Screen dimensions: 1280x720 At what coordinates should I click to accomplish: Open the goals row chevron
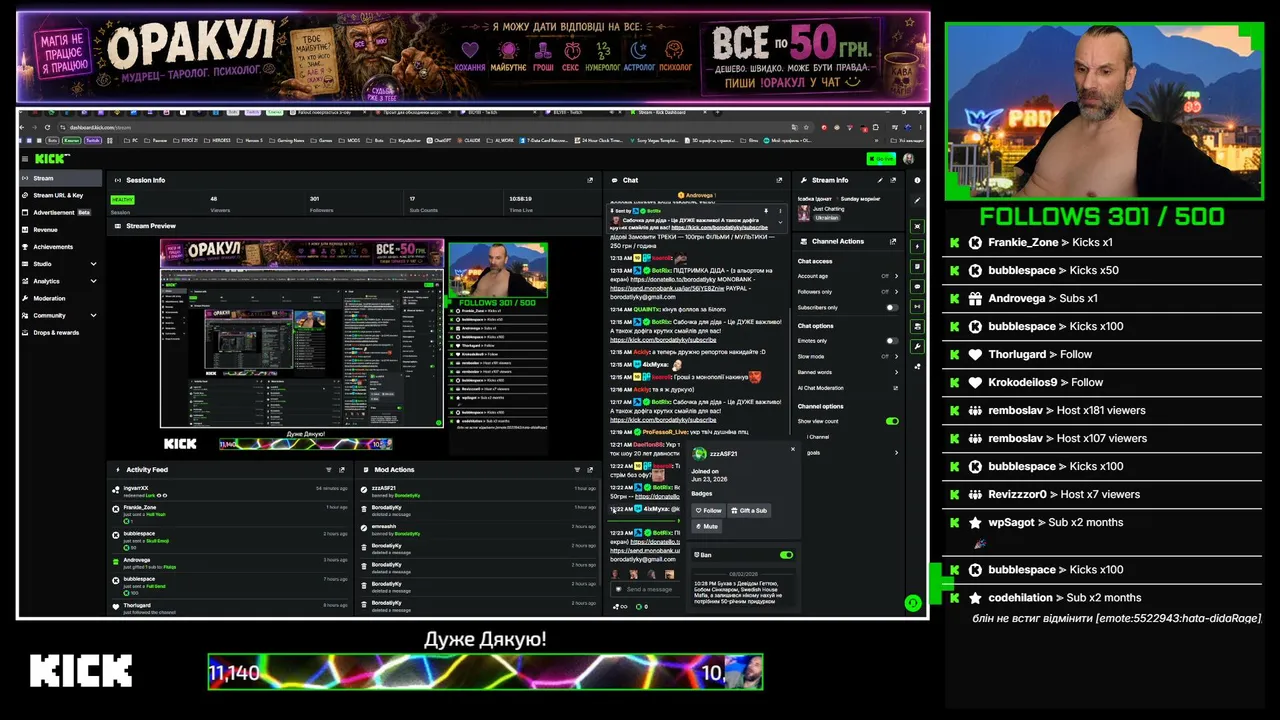point(895,453)
